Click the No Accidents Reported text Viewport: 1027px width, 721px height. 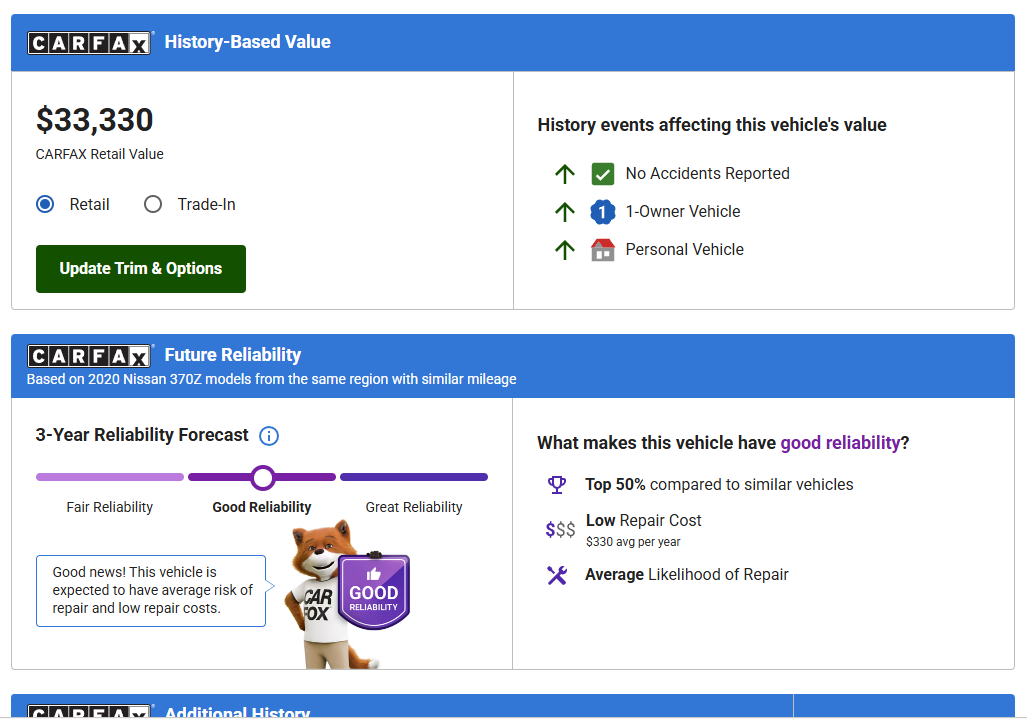tap(707, 174)
